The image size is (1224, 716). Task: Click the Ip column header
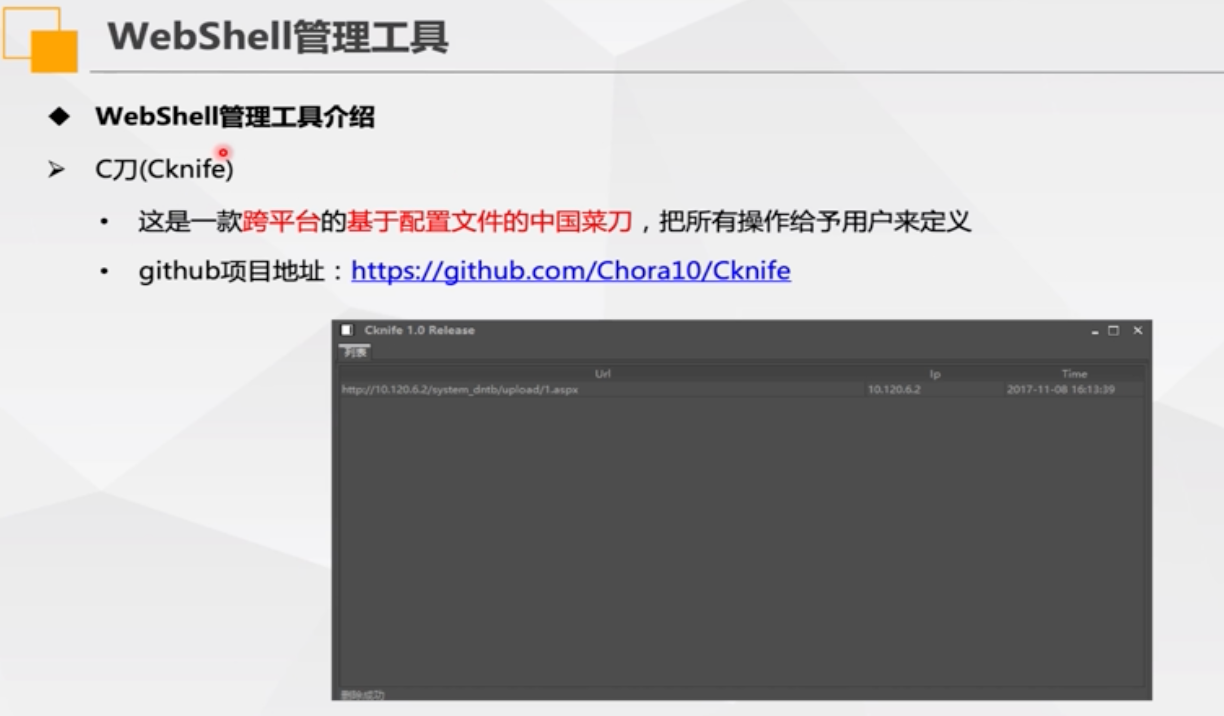pos(935,374)
